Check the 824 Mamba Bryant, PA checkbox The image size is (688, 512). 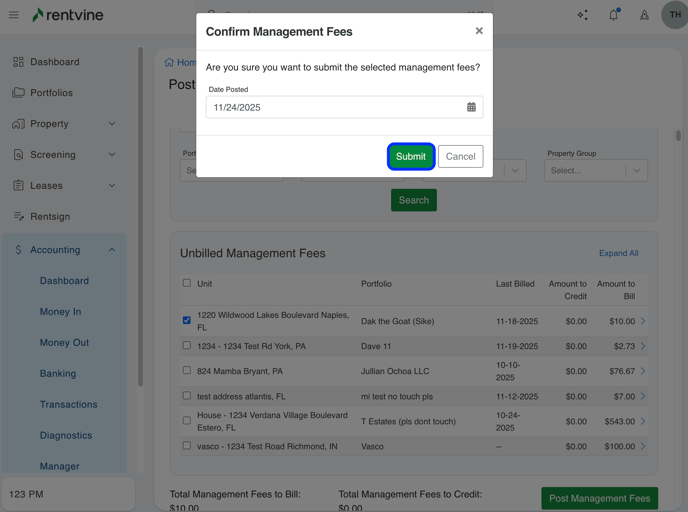click(x=187, y=370)
